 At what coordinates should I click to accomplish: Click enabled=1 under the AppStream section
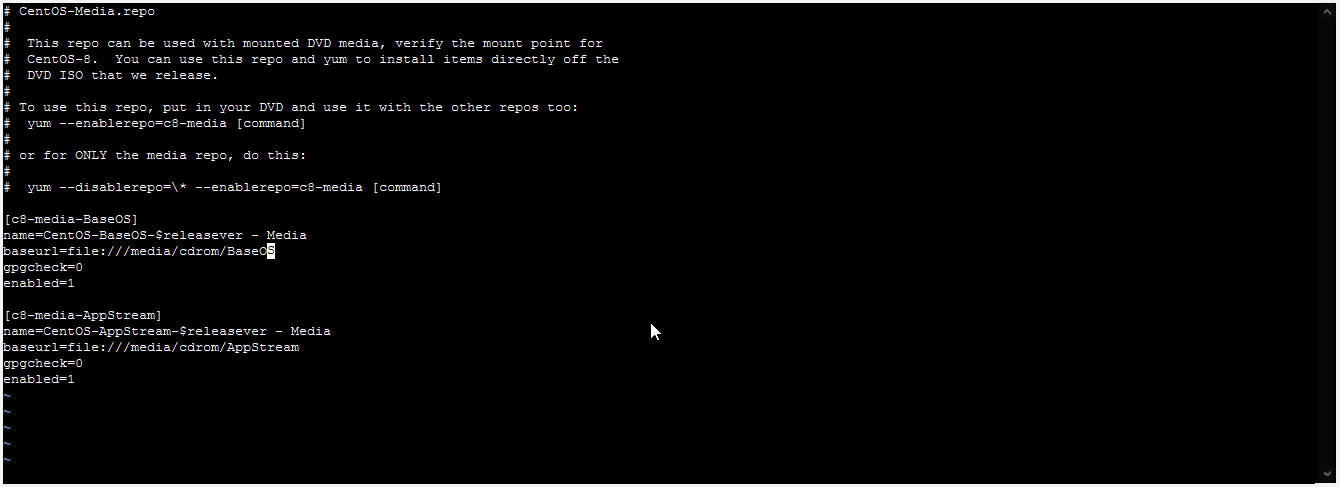pyautogui.click(x=39, y=379)
